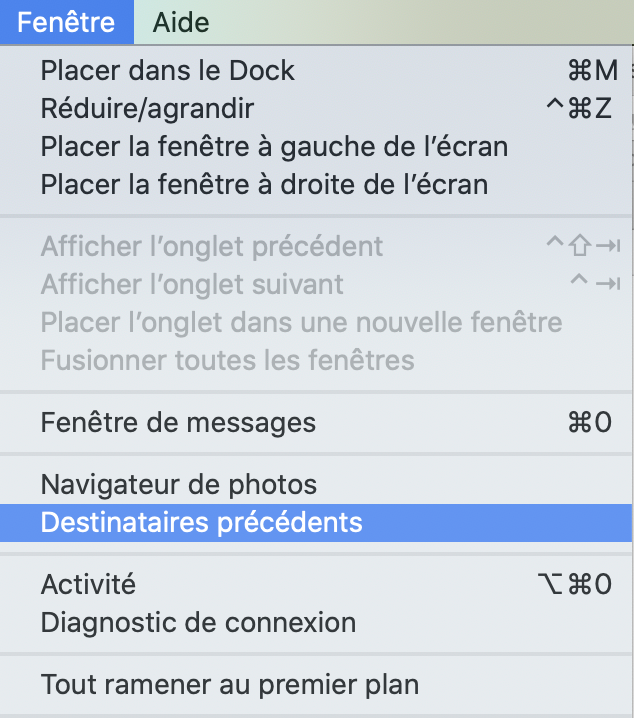Click the ⌘0 shortcut beside Fenêtre de messages
This screenshot has height=718, width=634.
click(x=589, y=423)
